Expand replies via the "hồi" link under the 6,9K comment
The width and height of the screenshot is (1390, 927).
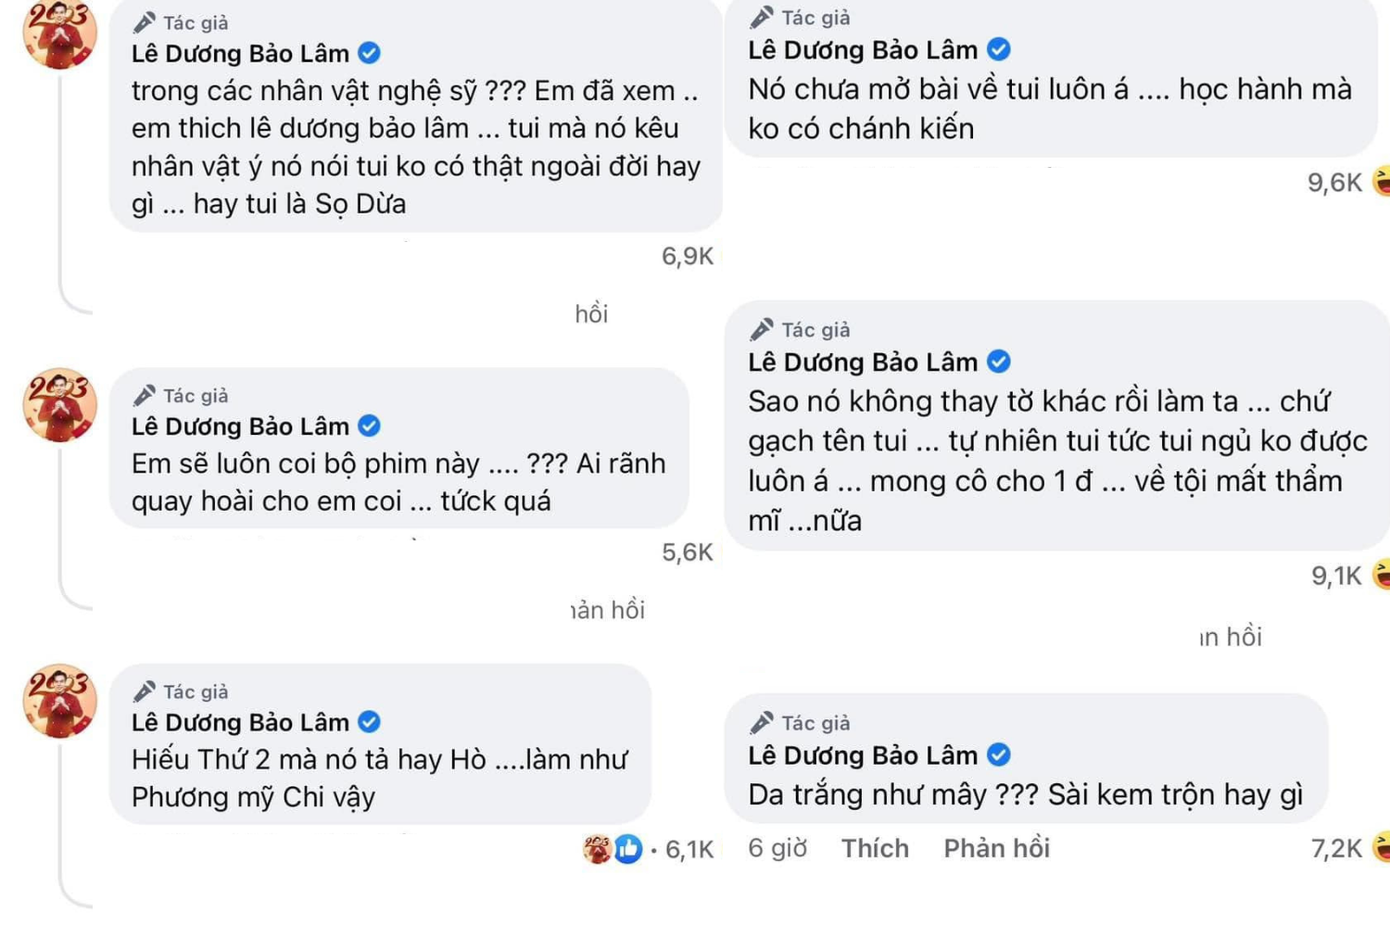594,313
